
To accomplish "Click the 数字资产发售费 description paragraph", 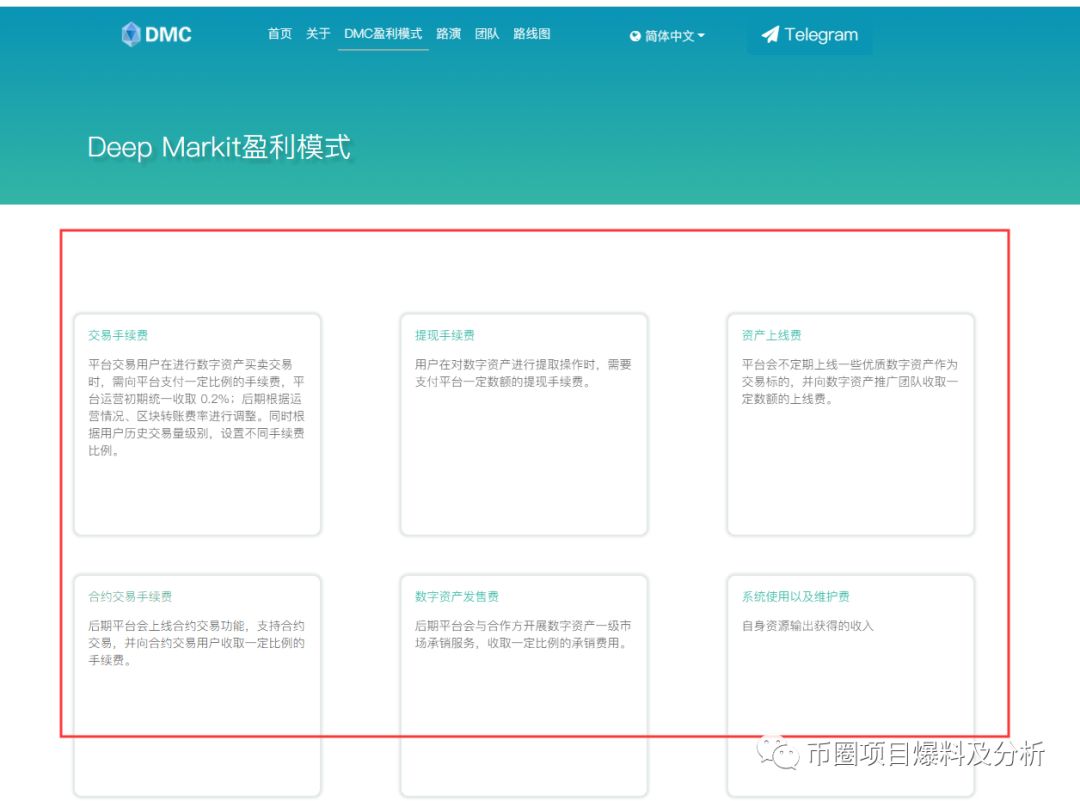I will tap(523, 634).
